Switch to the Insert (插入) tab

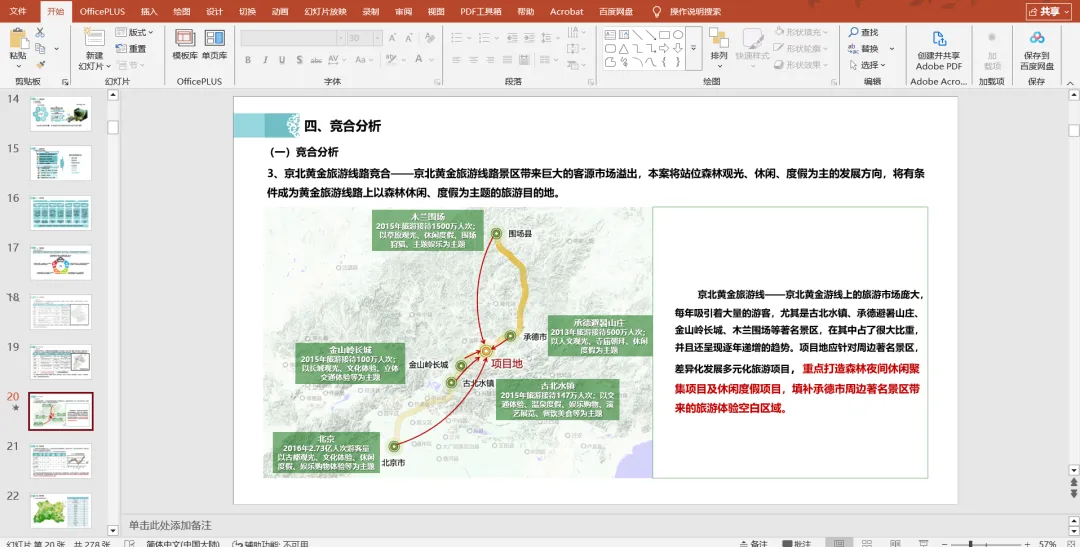click(149, 12)
